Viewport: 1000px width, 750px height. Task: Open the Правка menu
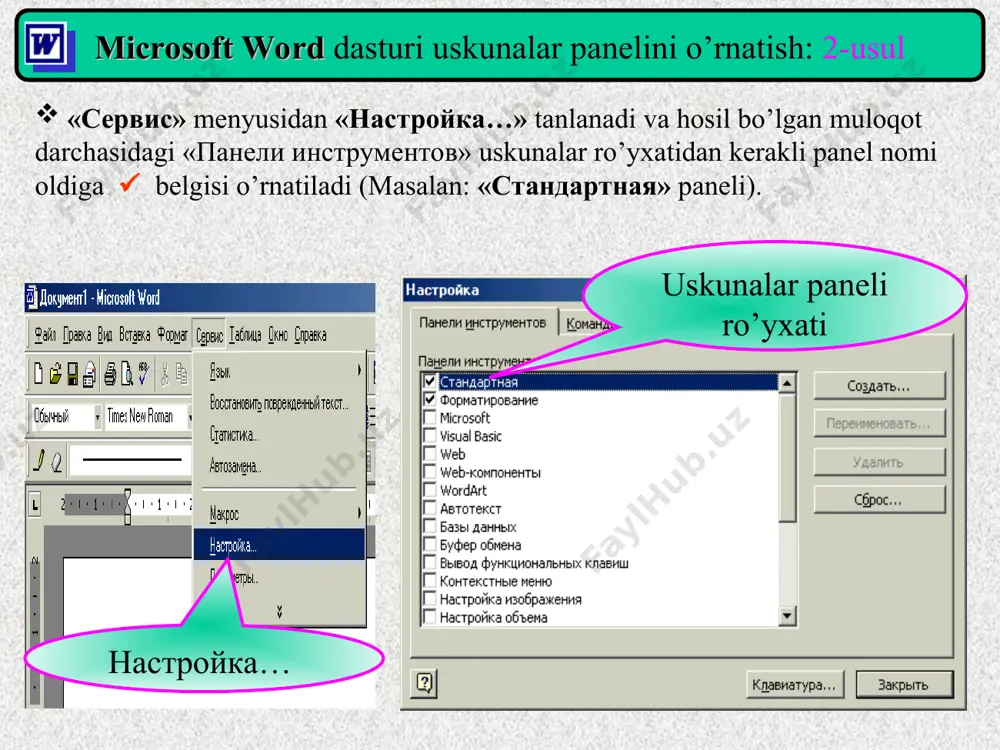click(x=77, y=335)
